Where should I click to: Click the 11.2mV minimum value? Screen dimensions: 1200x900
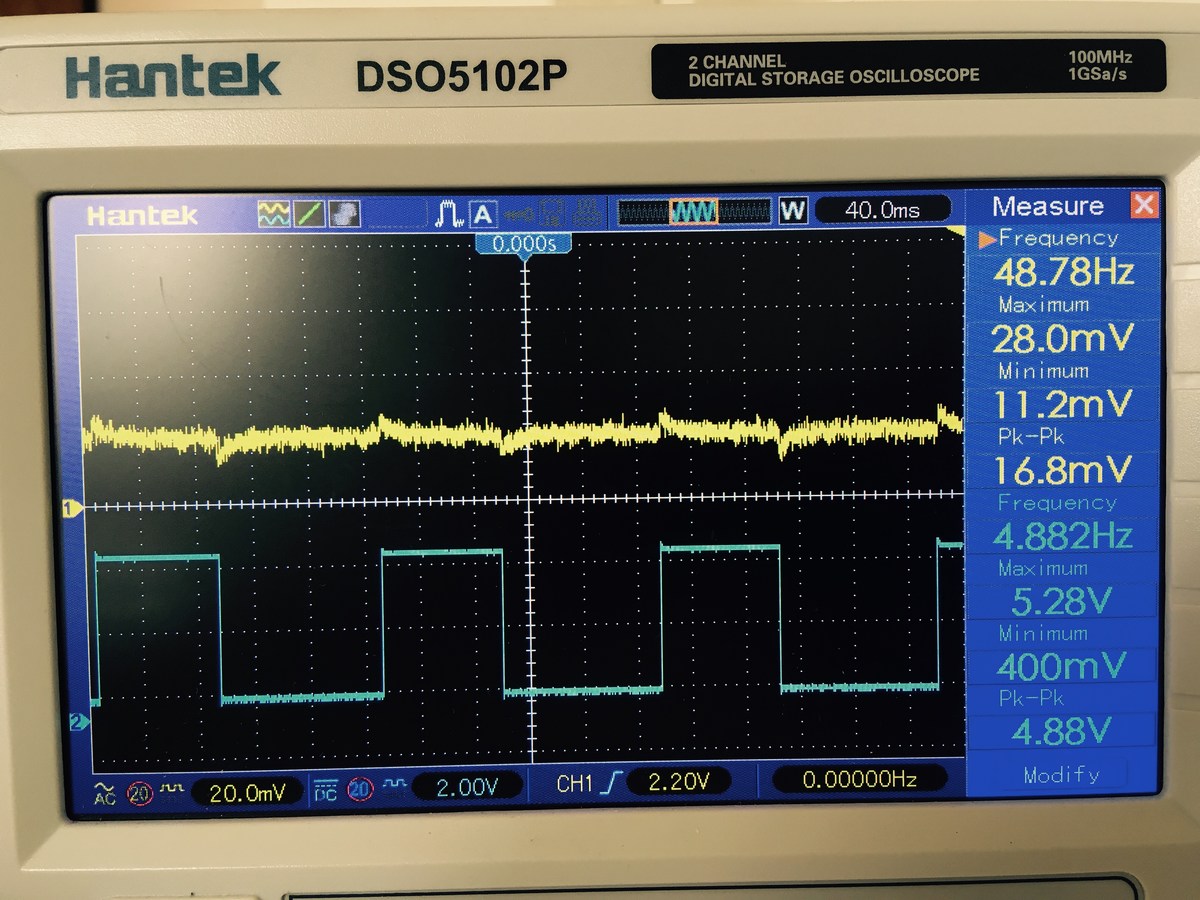click(x=1063, y=403)
